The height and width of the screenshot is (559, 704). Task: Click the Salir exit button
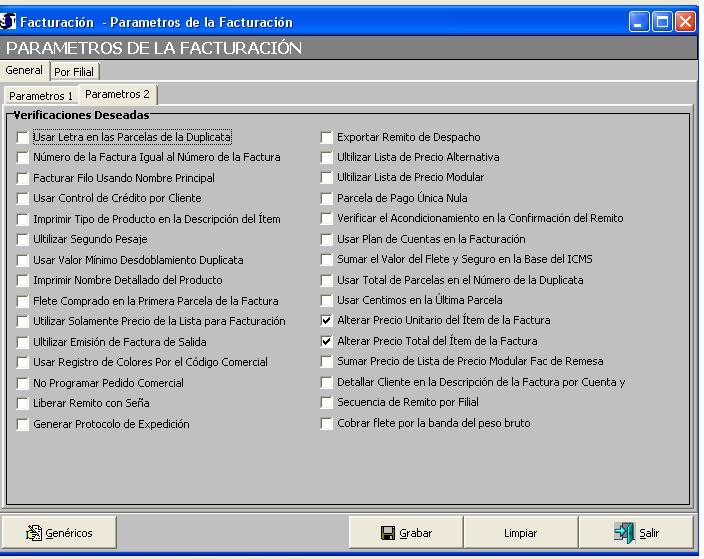[637, 533]
